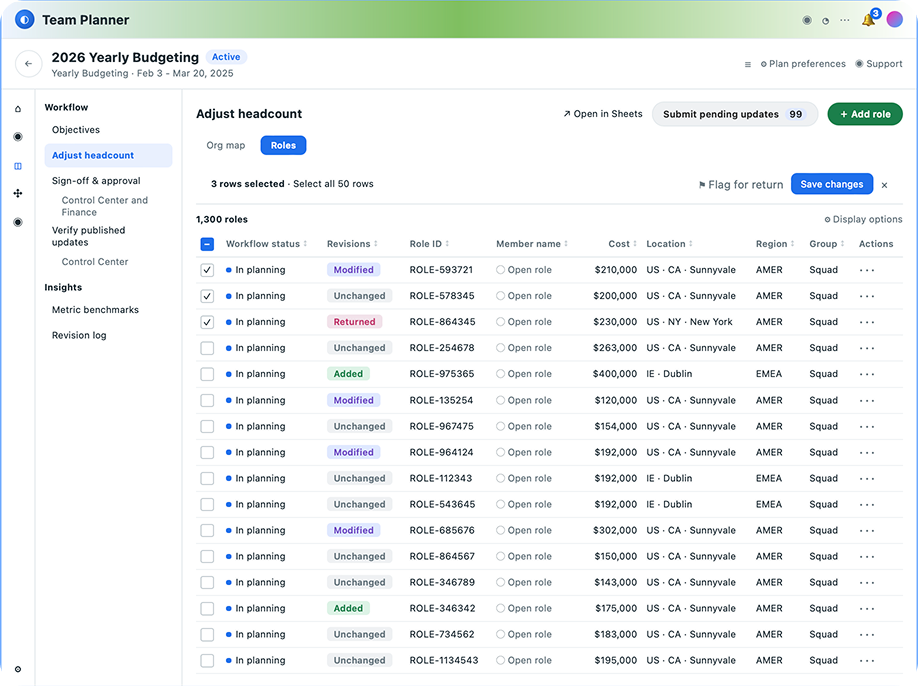Image resolution: width=918 pixels, height=686 pixels.
Task: Open actions menu for ROLE-864345
Action: pyautogui.click(x=867, y=322)
